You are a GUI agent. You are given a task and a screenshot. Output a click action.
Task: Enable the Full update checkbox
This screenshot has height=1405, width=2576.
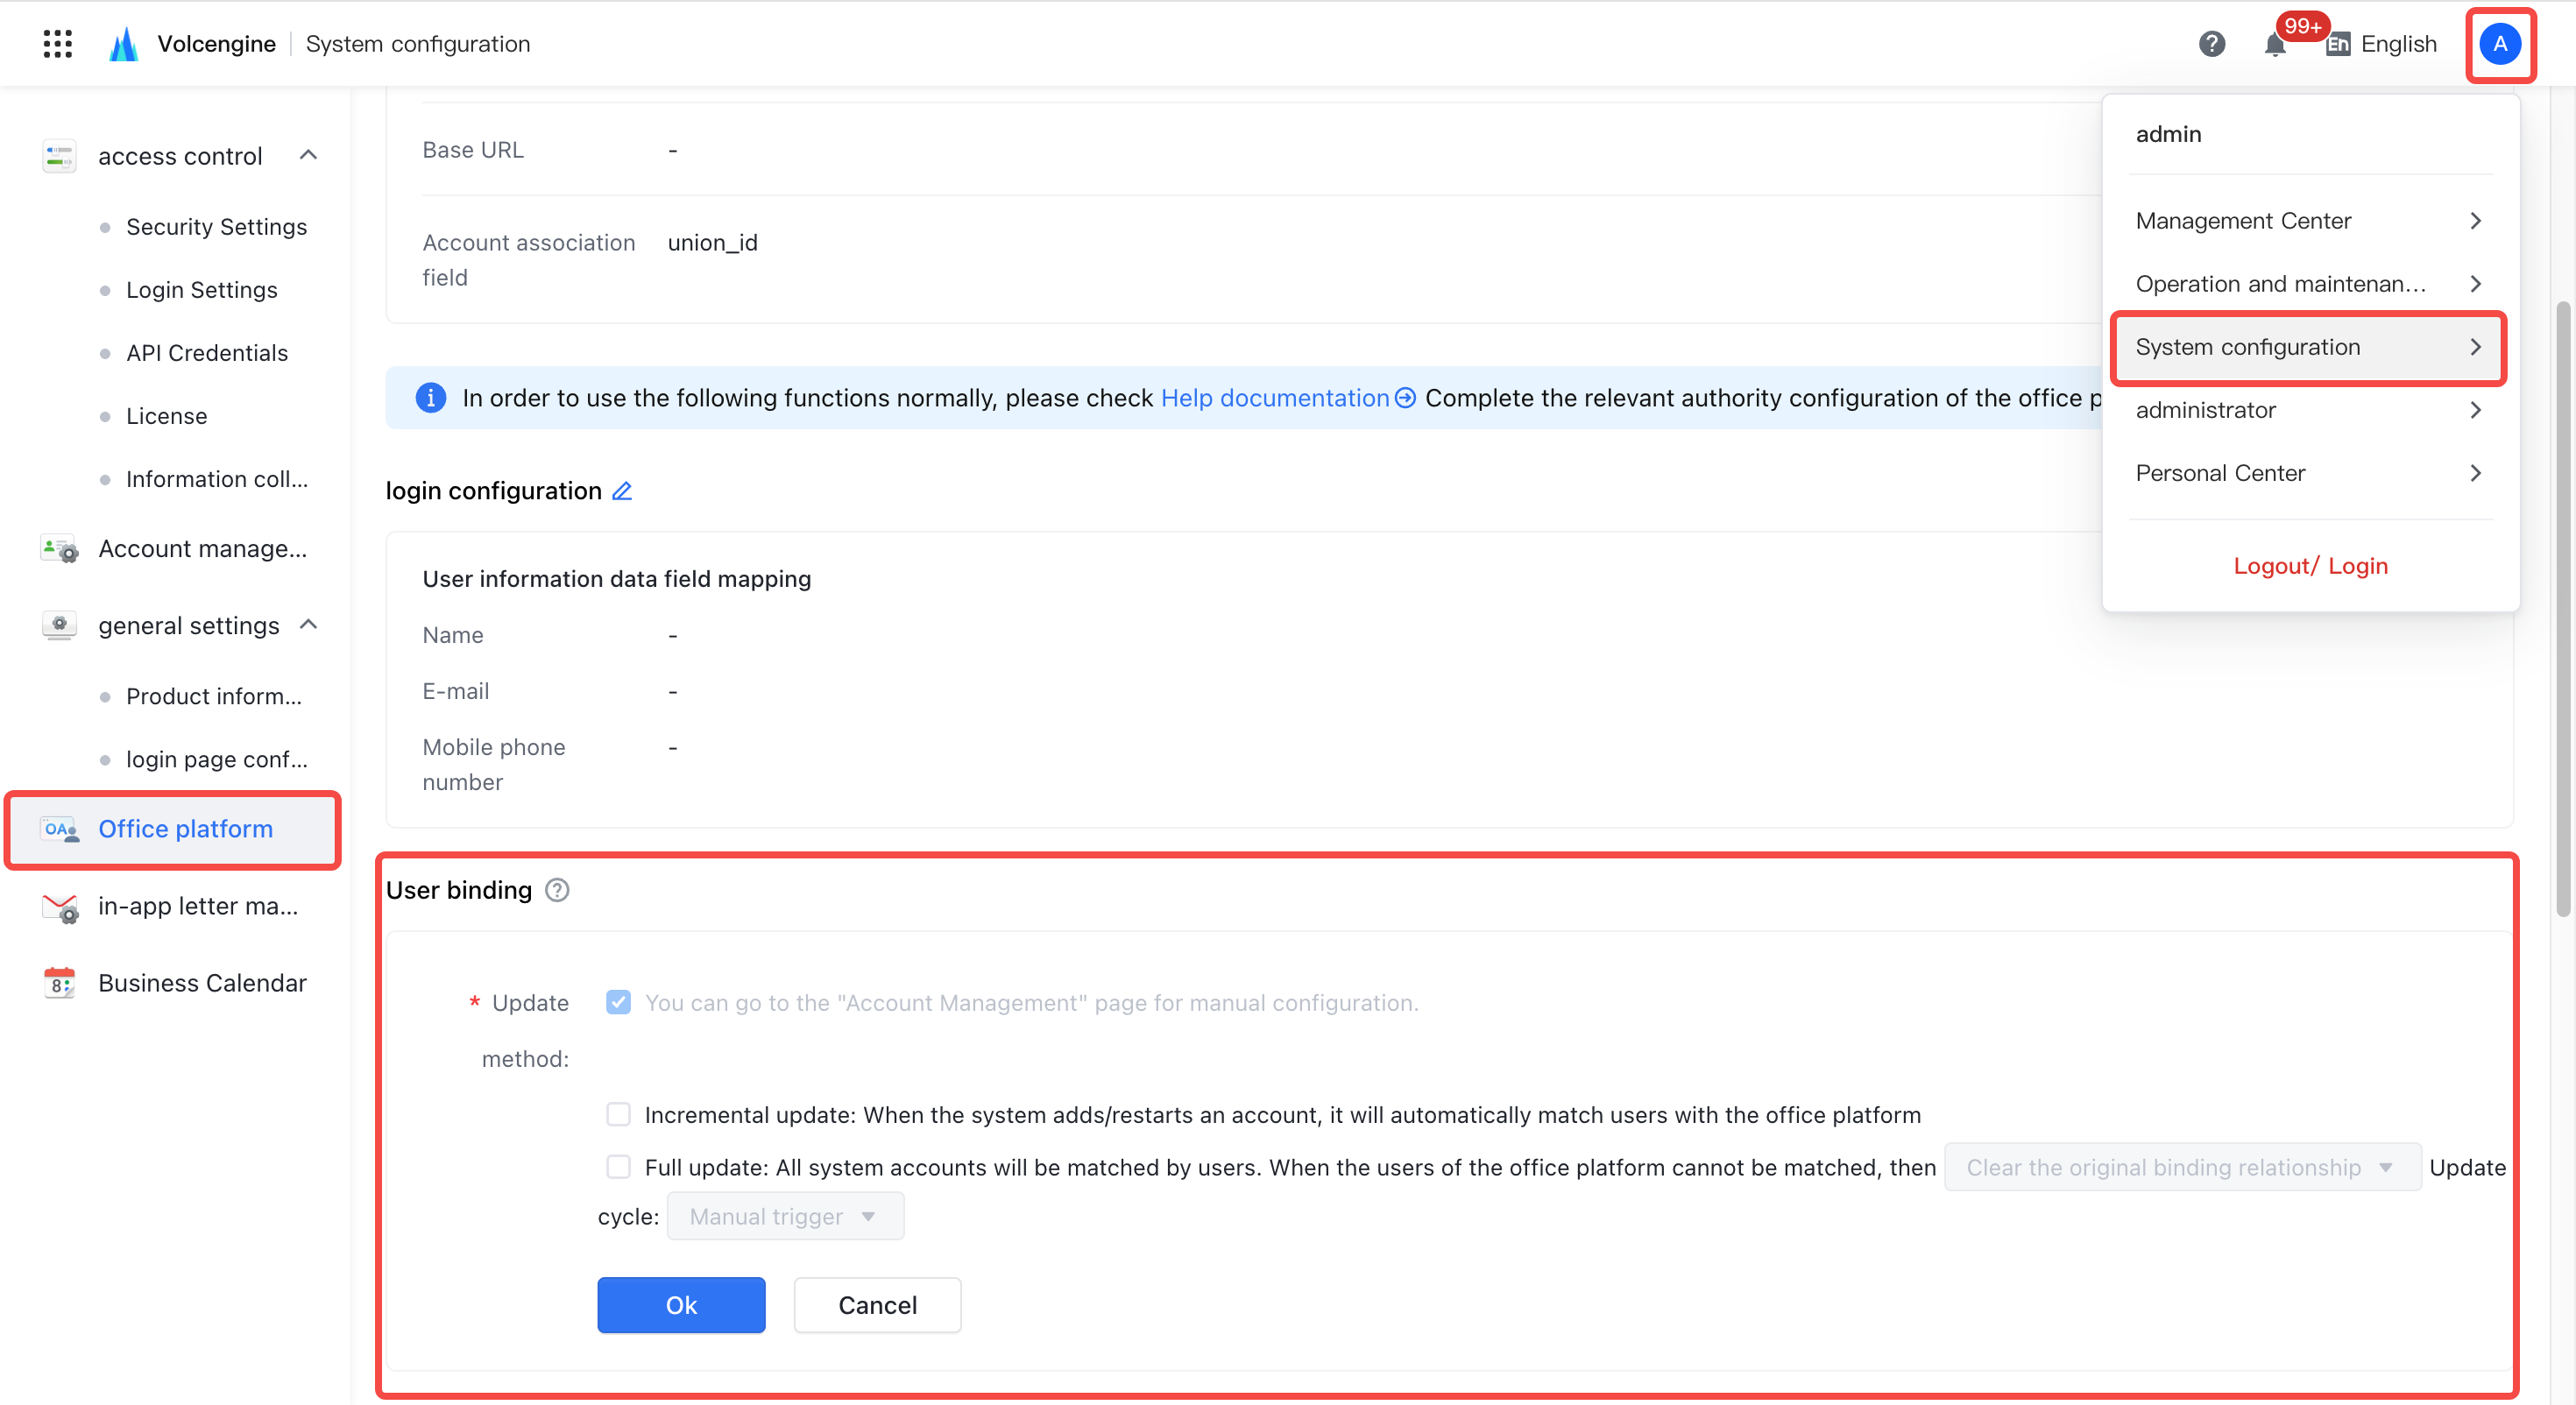click(618, 1167)
